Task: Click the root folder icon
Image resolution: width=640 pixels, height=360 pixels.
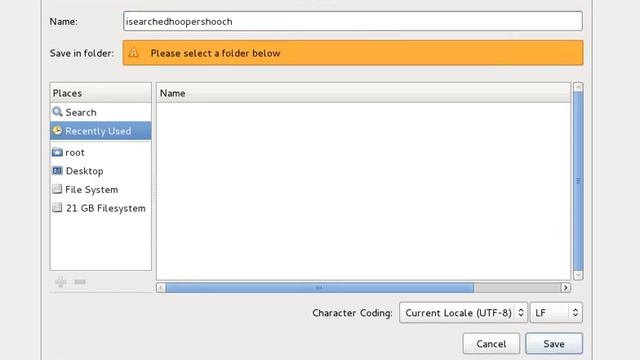Action: tap(57, 152)
